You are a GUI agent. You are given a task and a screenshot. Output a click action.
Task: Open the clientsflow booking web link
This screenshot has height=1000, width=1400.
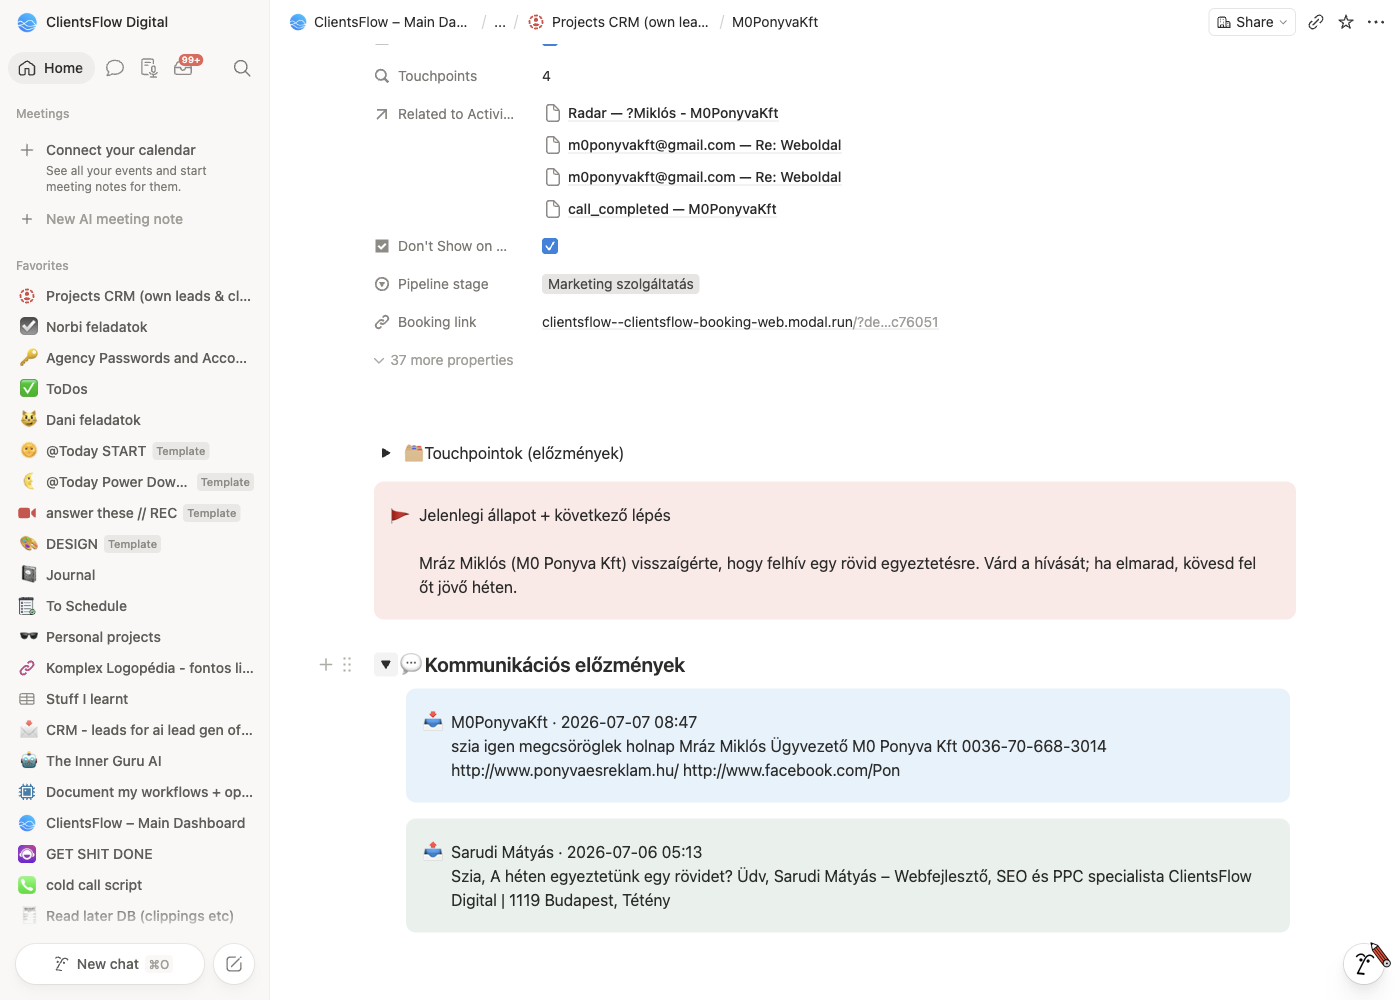click(740, 322)
